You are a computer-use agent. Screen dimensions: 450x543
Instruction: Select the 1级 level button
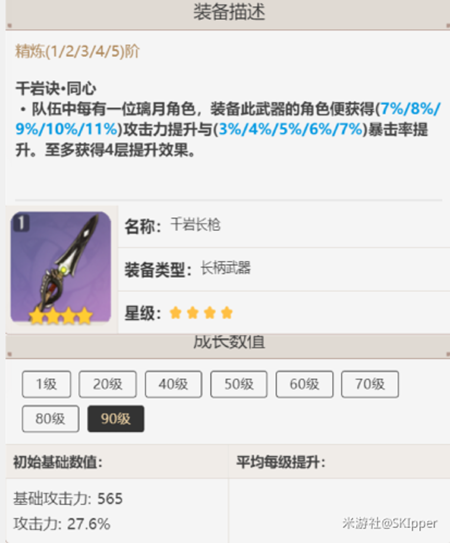(46, 384)
